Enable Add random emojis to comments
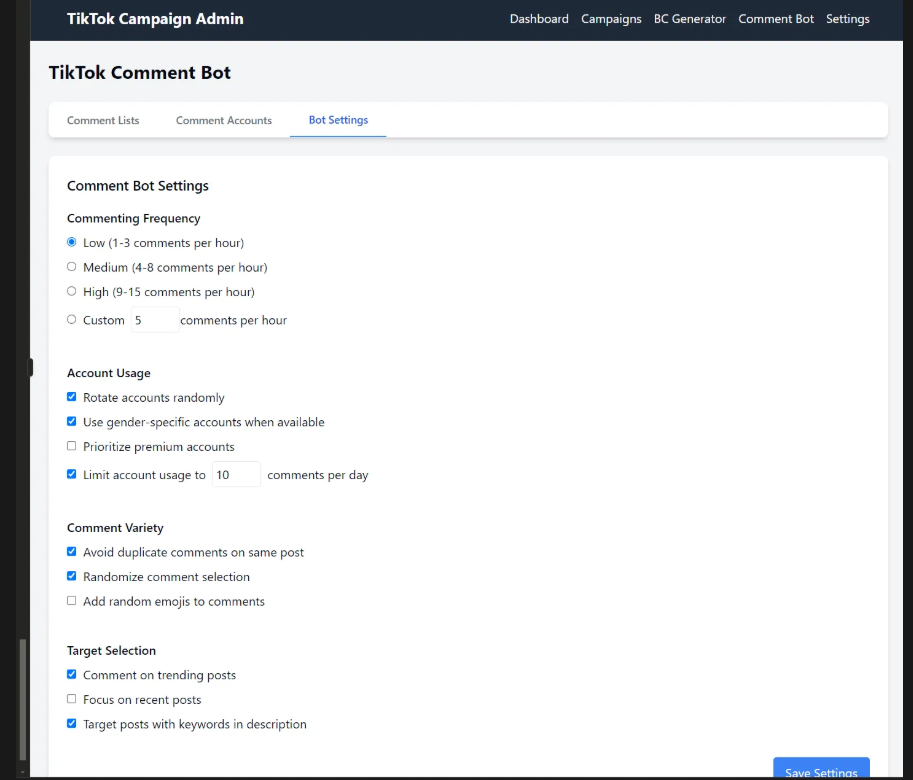 pyautogui.click(x=72, y=601)
